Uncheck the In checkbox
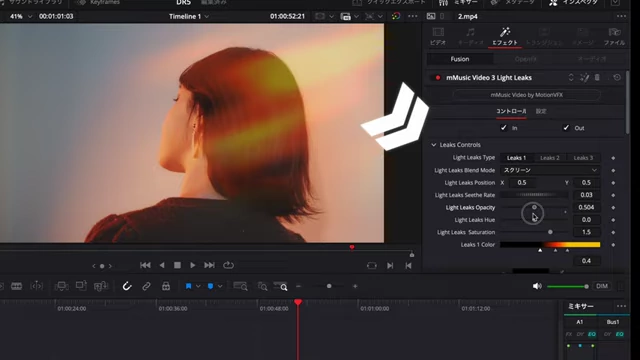640x360 pixels. coord(504,128)
